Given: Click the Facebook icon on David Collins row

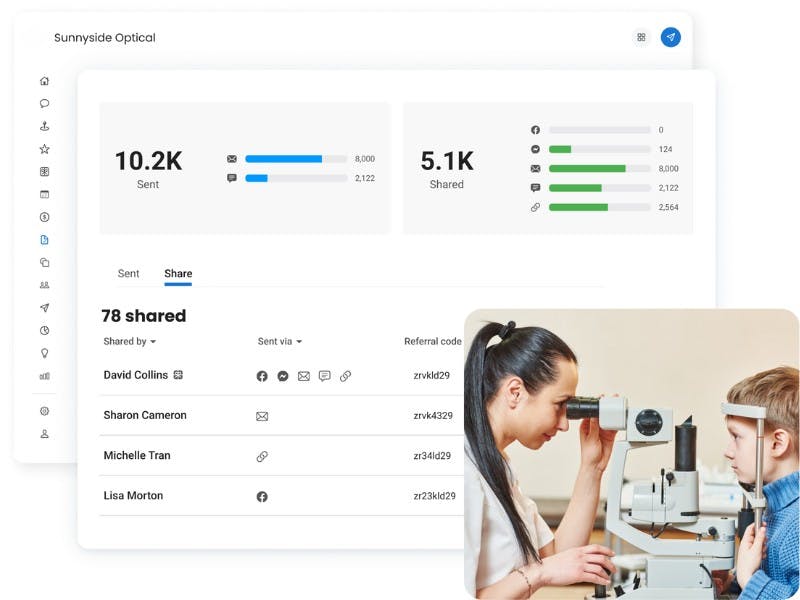Looking at the screenshot, I should (x=261, y=376).
